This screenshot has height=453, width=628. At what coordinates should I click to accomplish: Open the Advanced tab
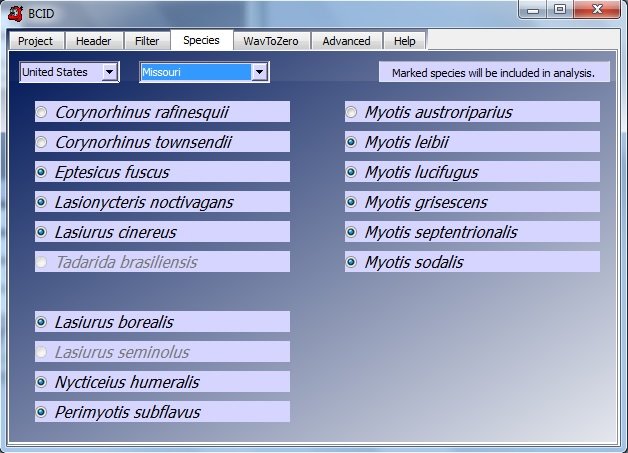346,41
